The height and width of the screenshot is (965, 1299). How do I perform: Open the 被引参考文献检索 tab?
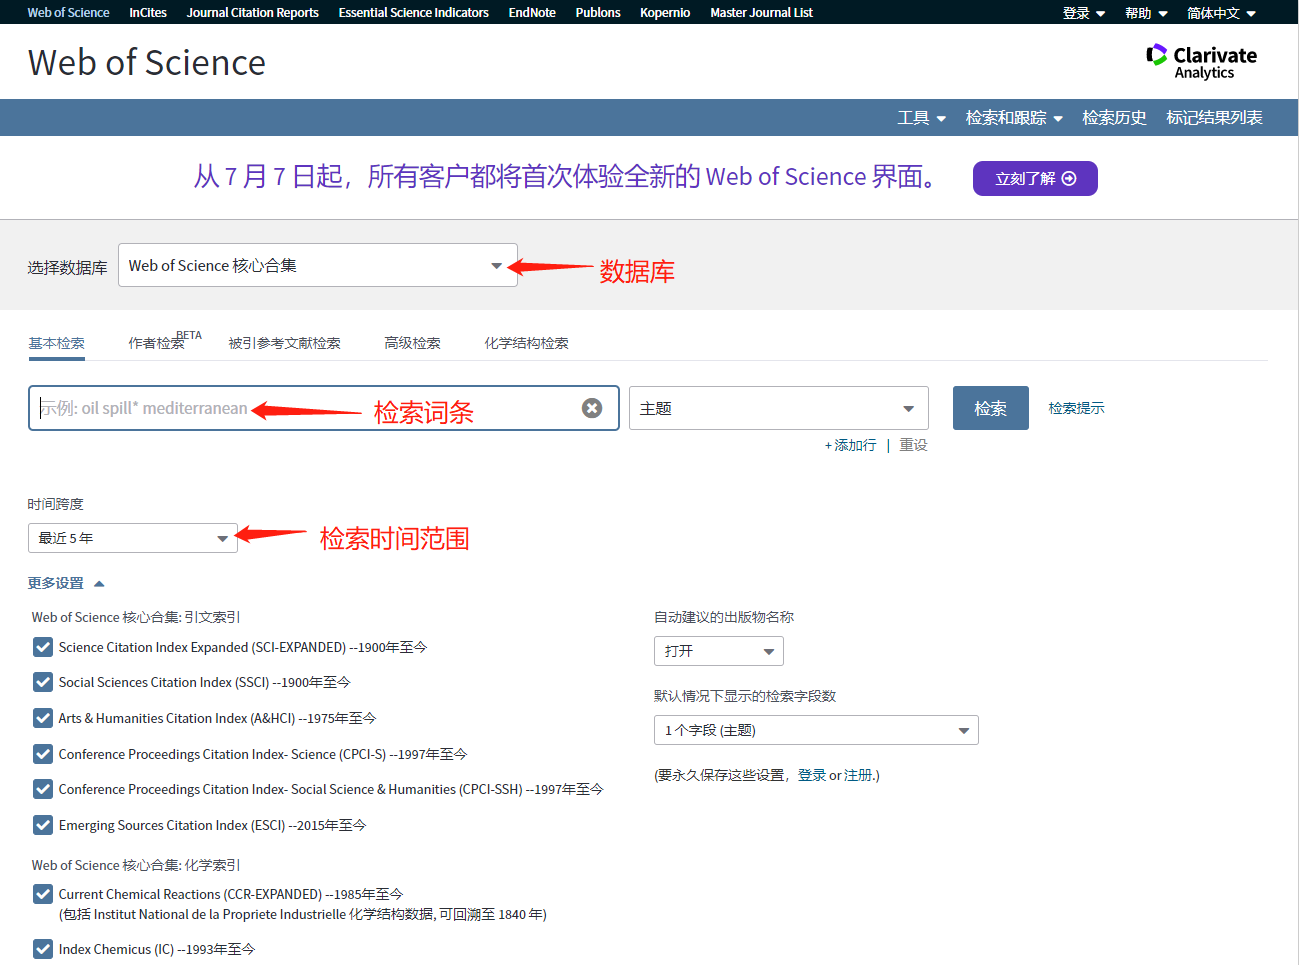pyautogui.click(x=284, y=343)
